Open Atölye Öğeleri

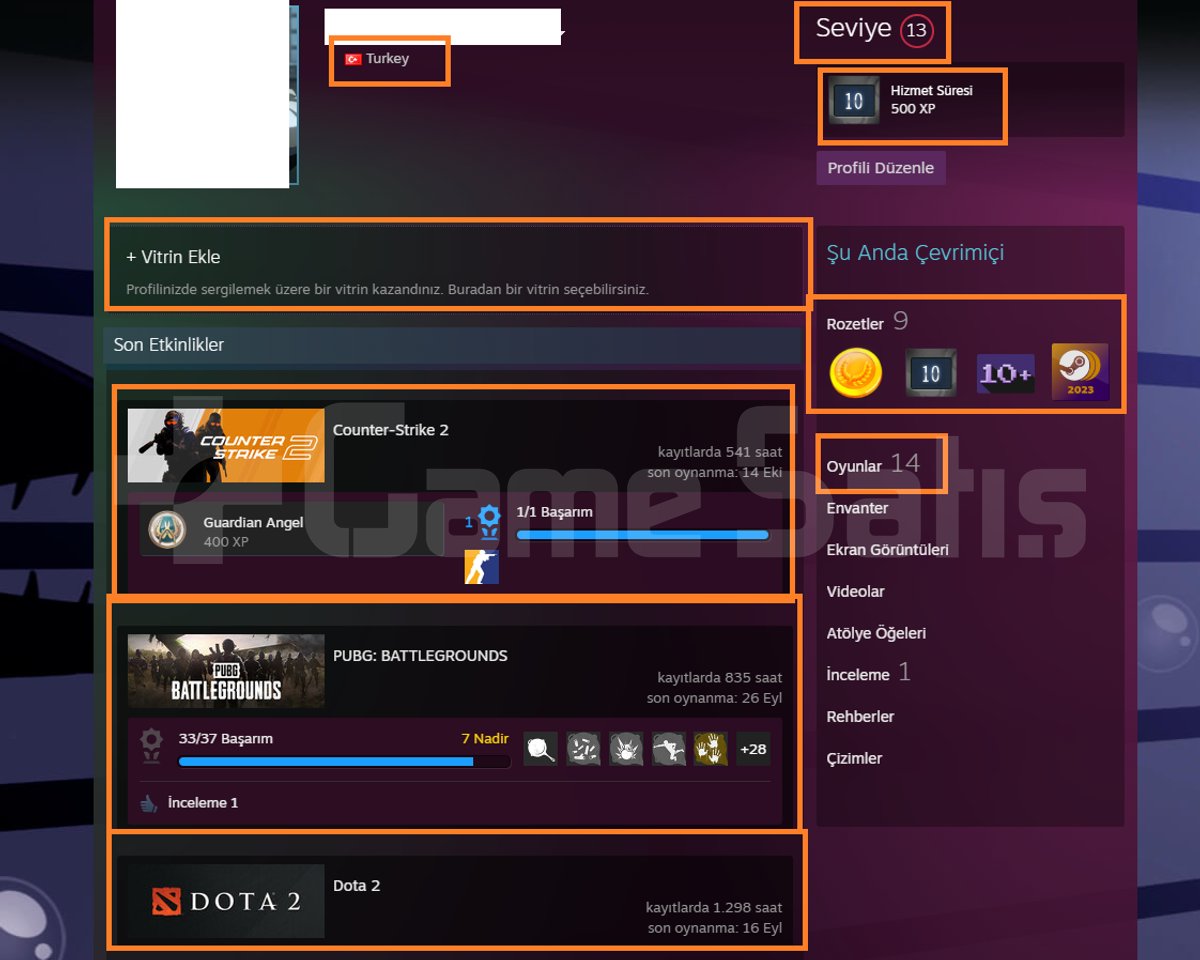click(x=876, y=634)
